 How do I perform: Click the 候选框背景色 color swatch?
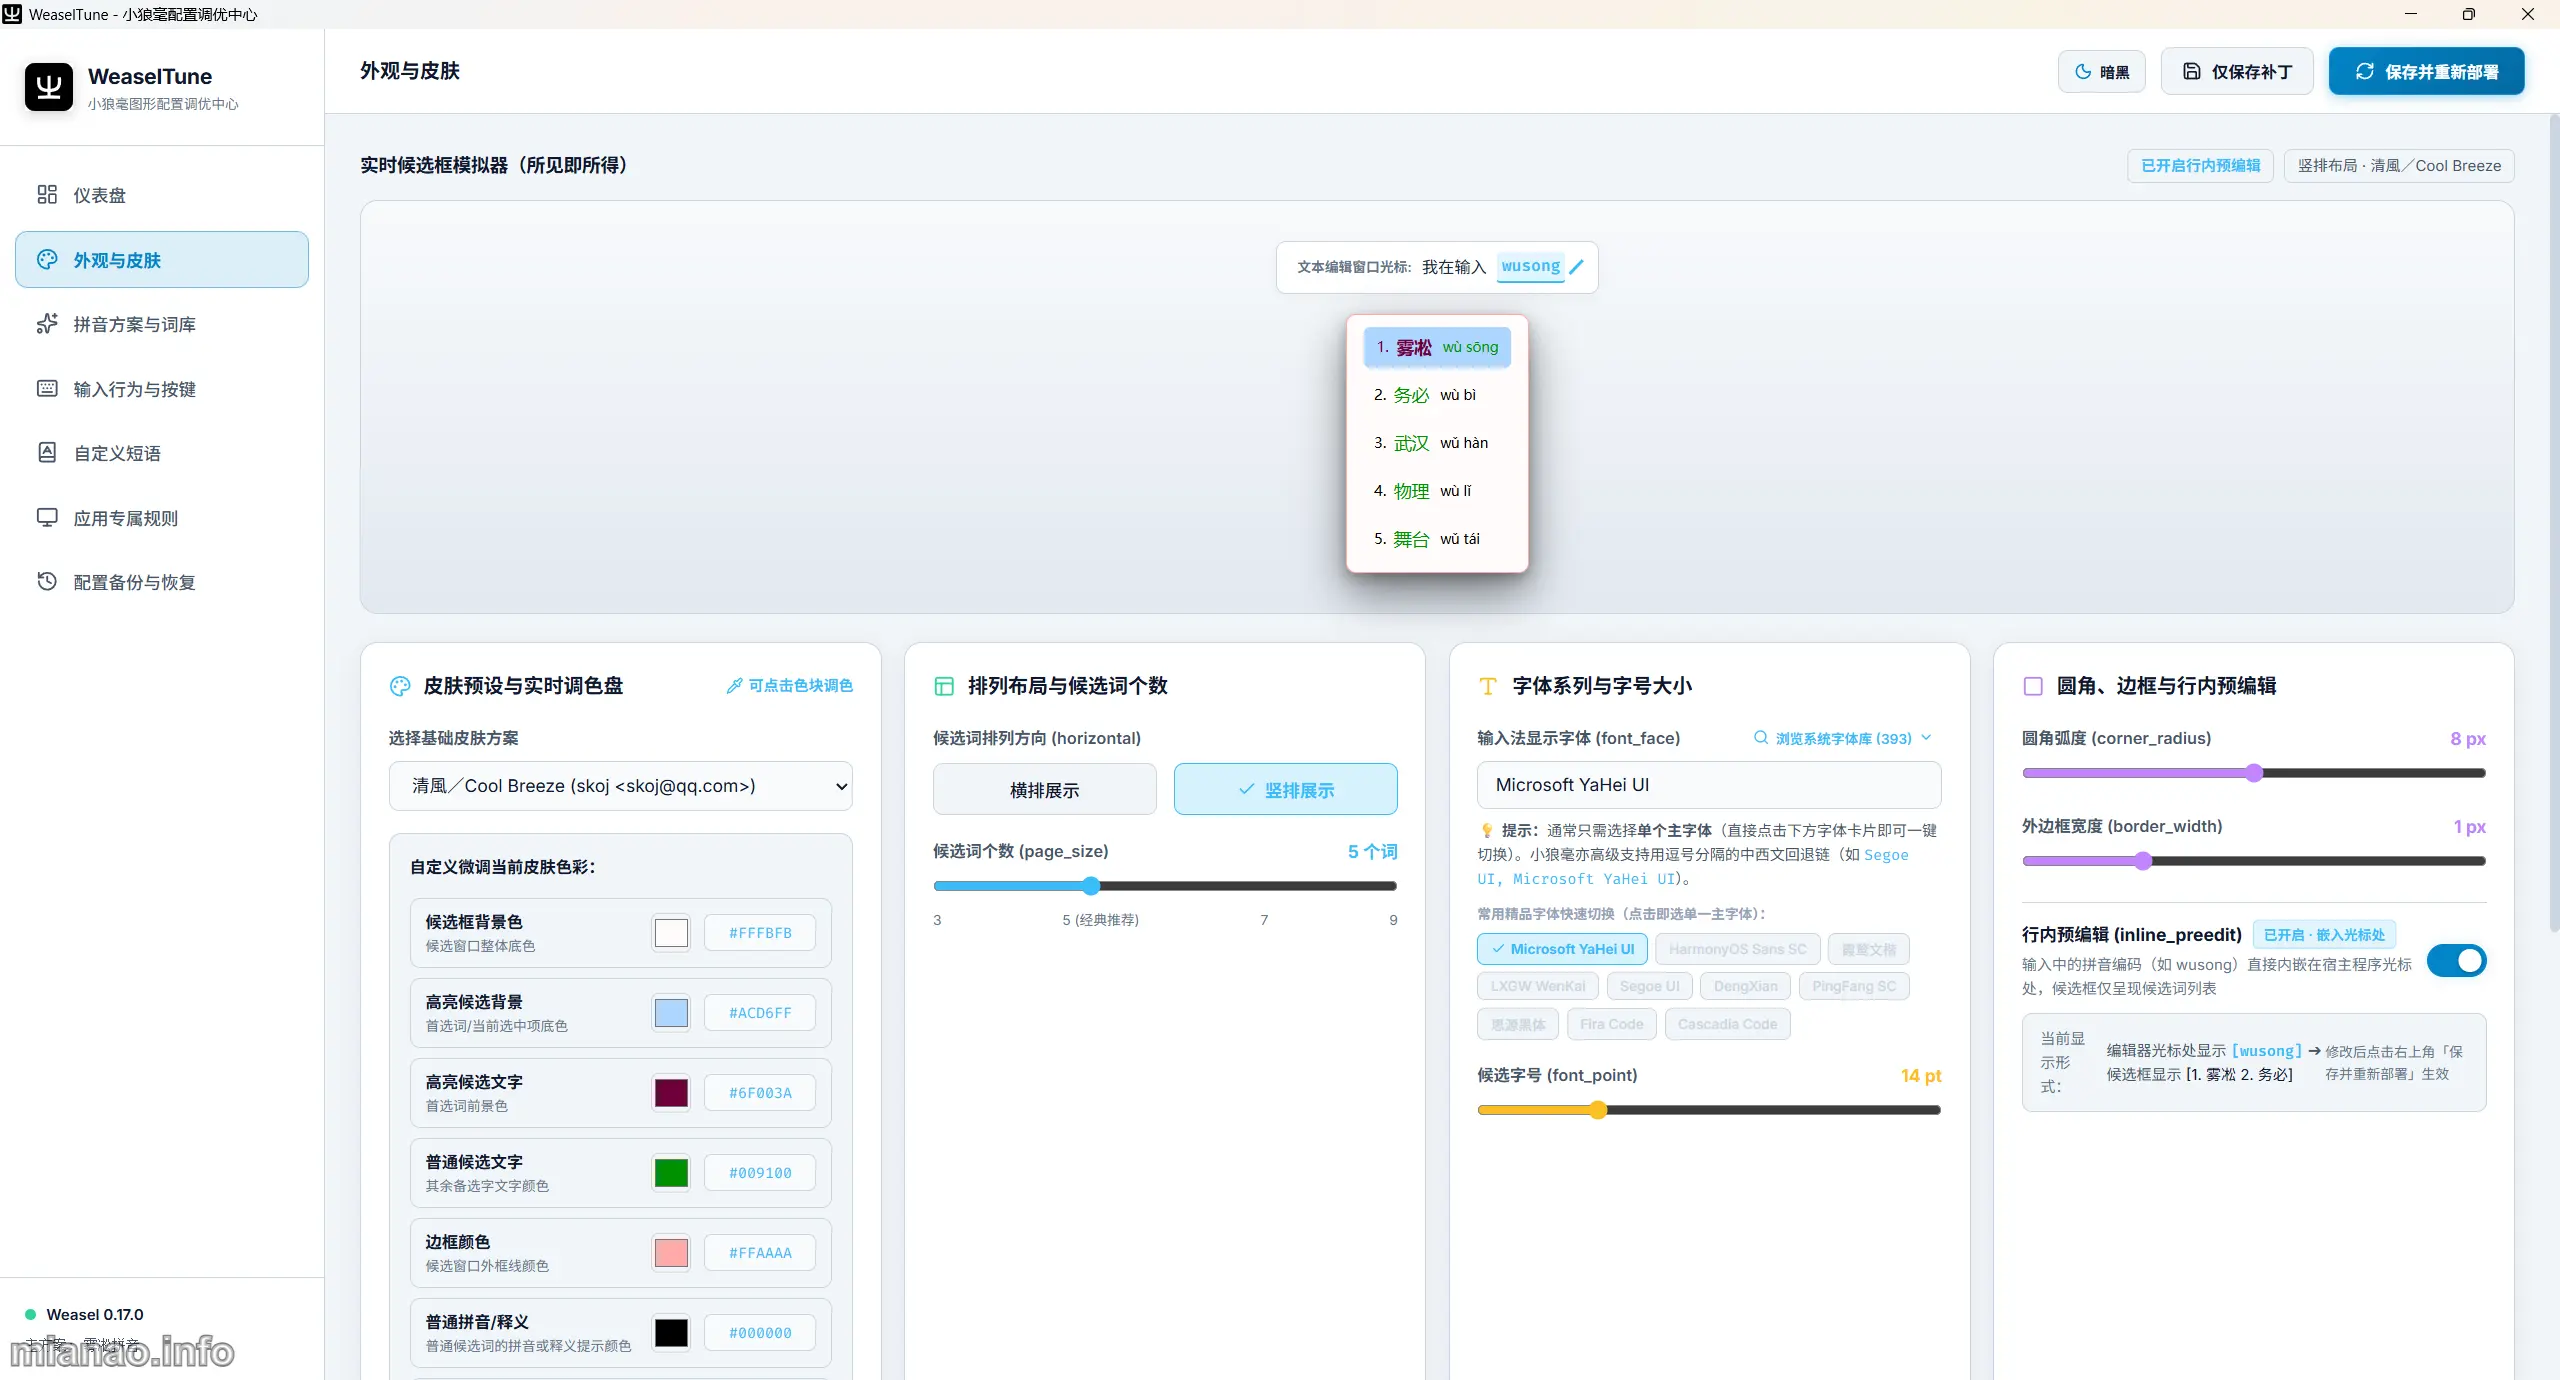point(671,933)
